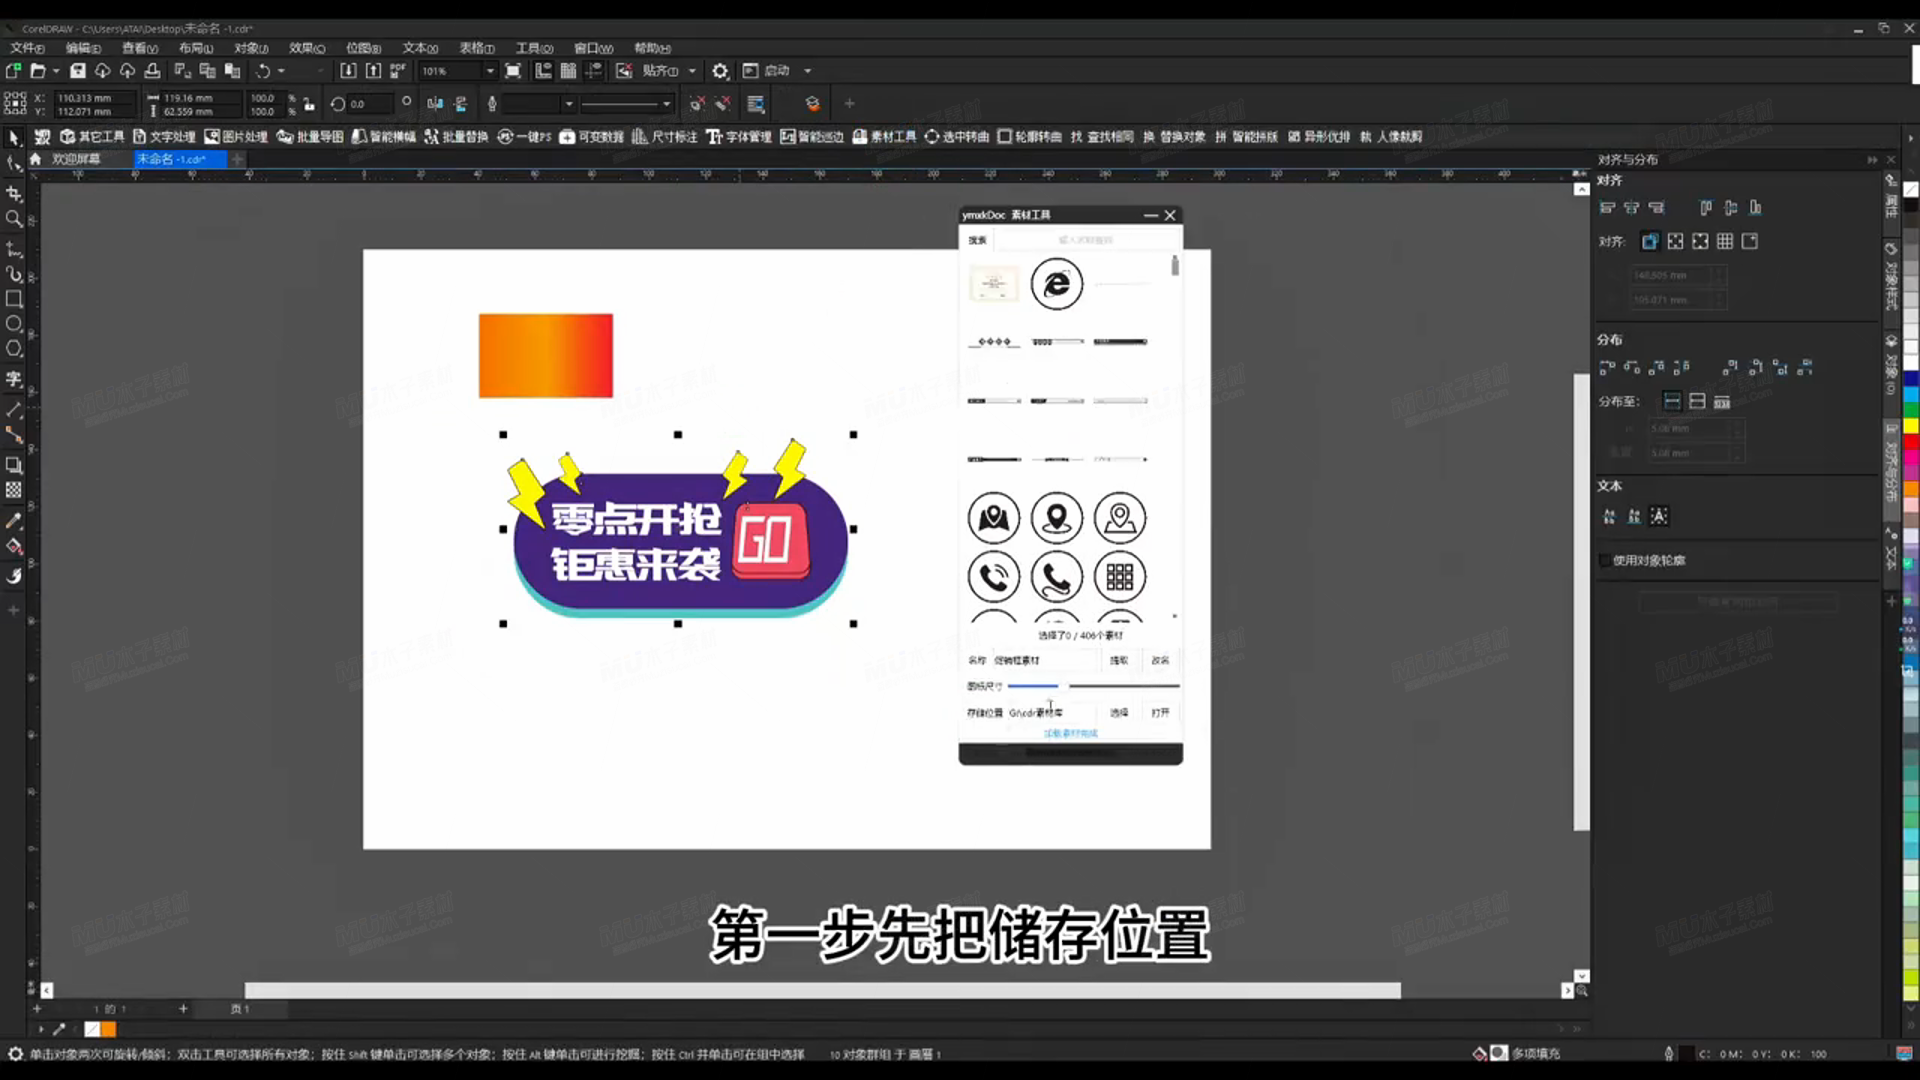
Task: Pick the yellow swatch in the color palette
Action: coord(1910,427)
